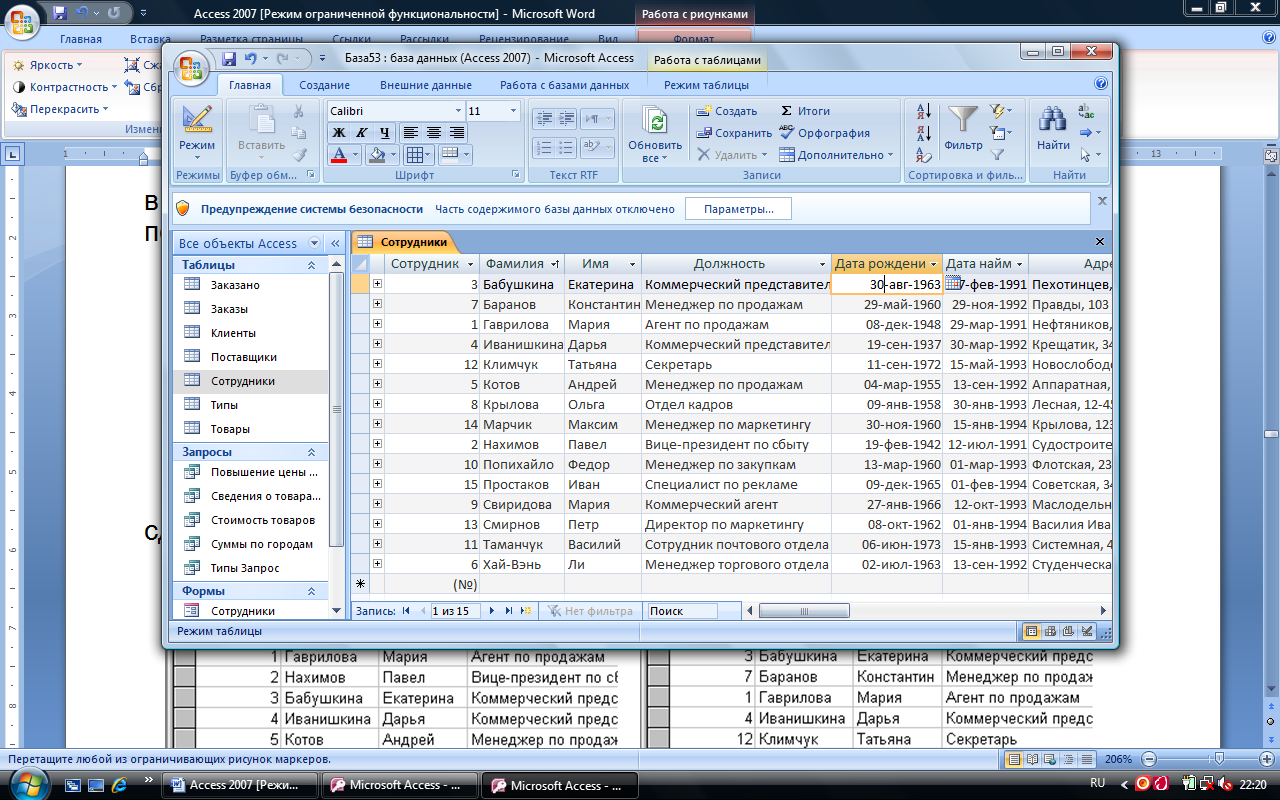
Task: Click the Office button in the Access window
Action: point(191,68)
